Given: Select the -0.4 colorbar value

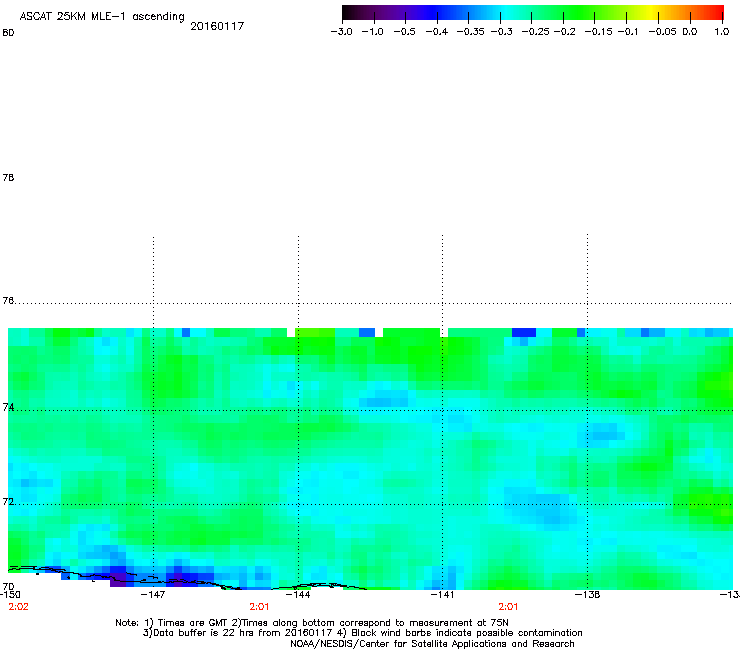Looking at the screenshot, I should [x=437, y=32].
